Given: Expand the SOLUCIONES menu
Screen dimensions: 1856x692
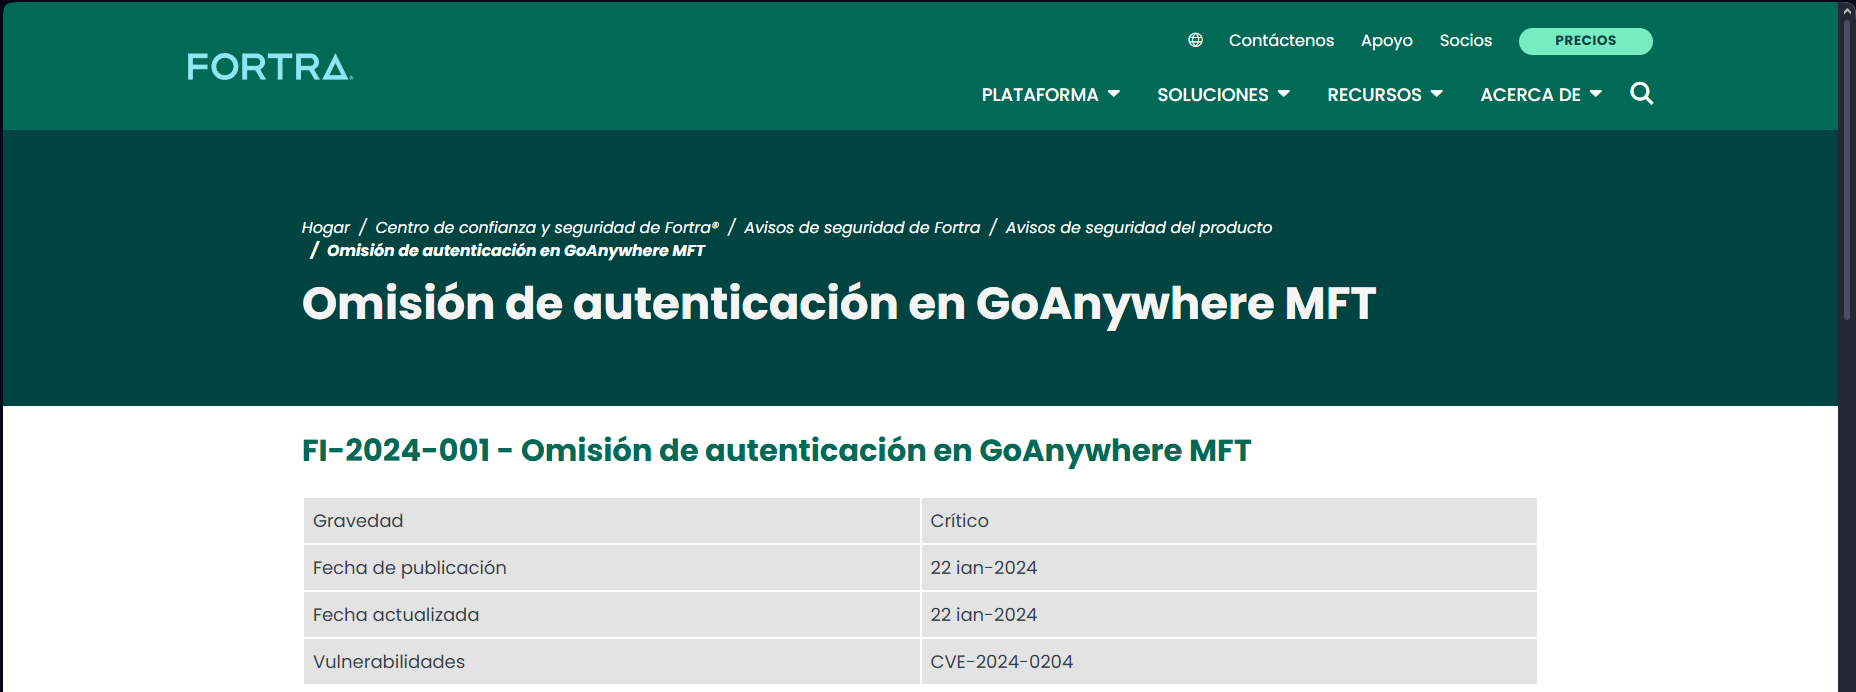Looking at the screenshot, I should [x=1223, y=94].
